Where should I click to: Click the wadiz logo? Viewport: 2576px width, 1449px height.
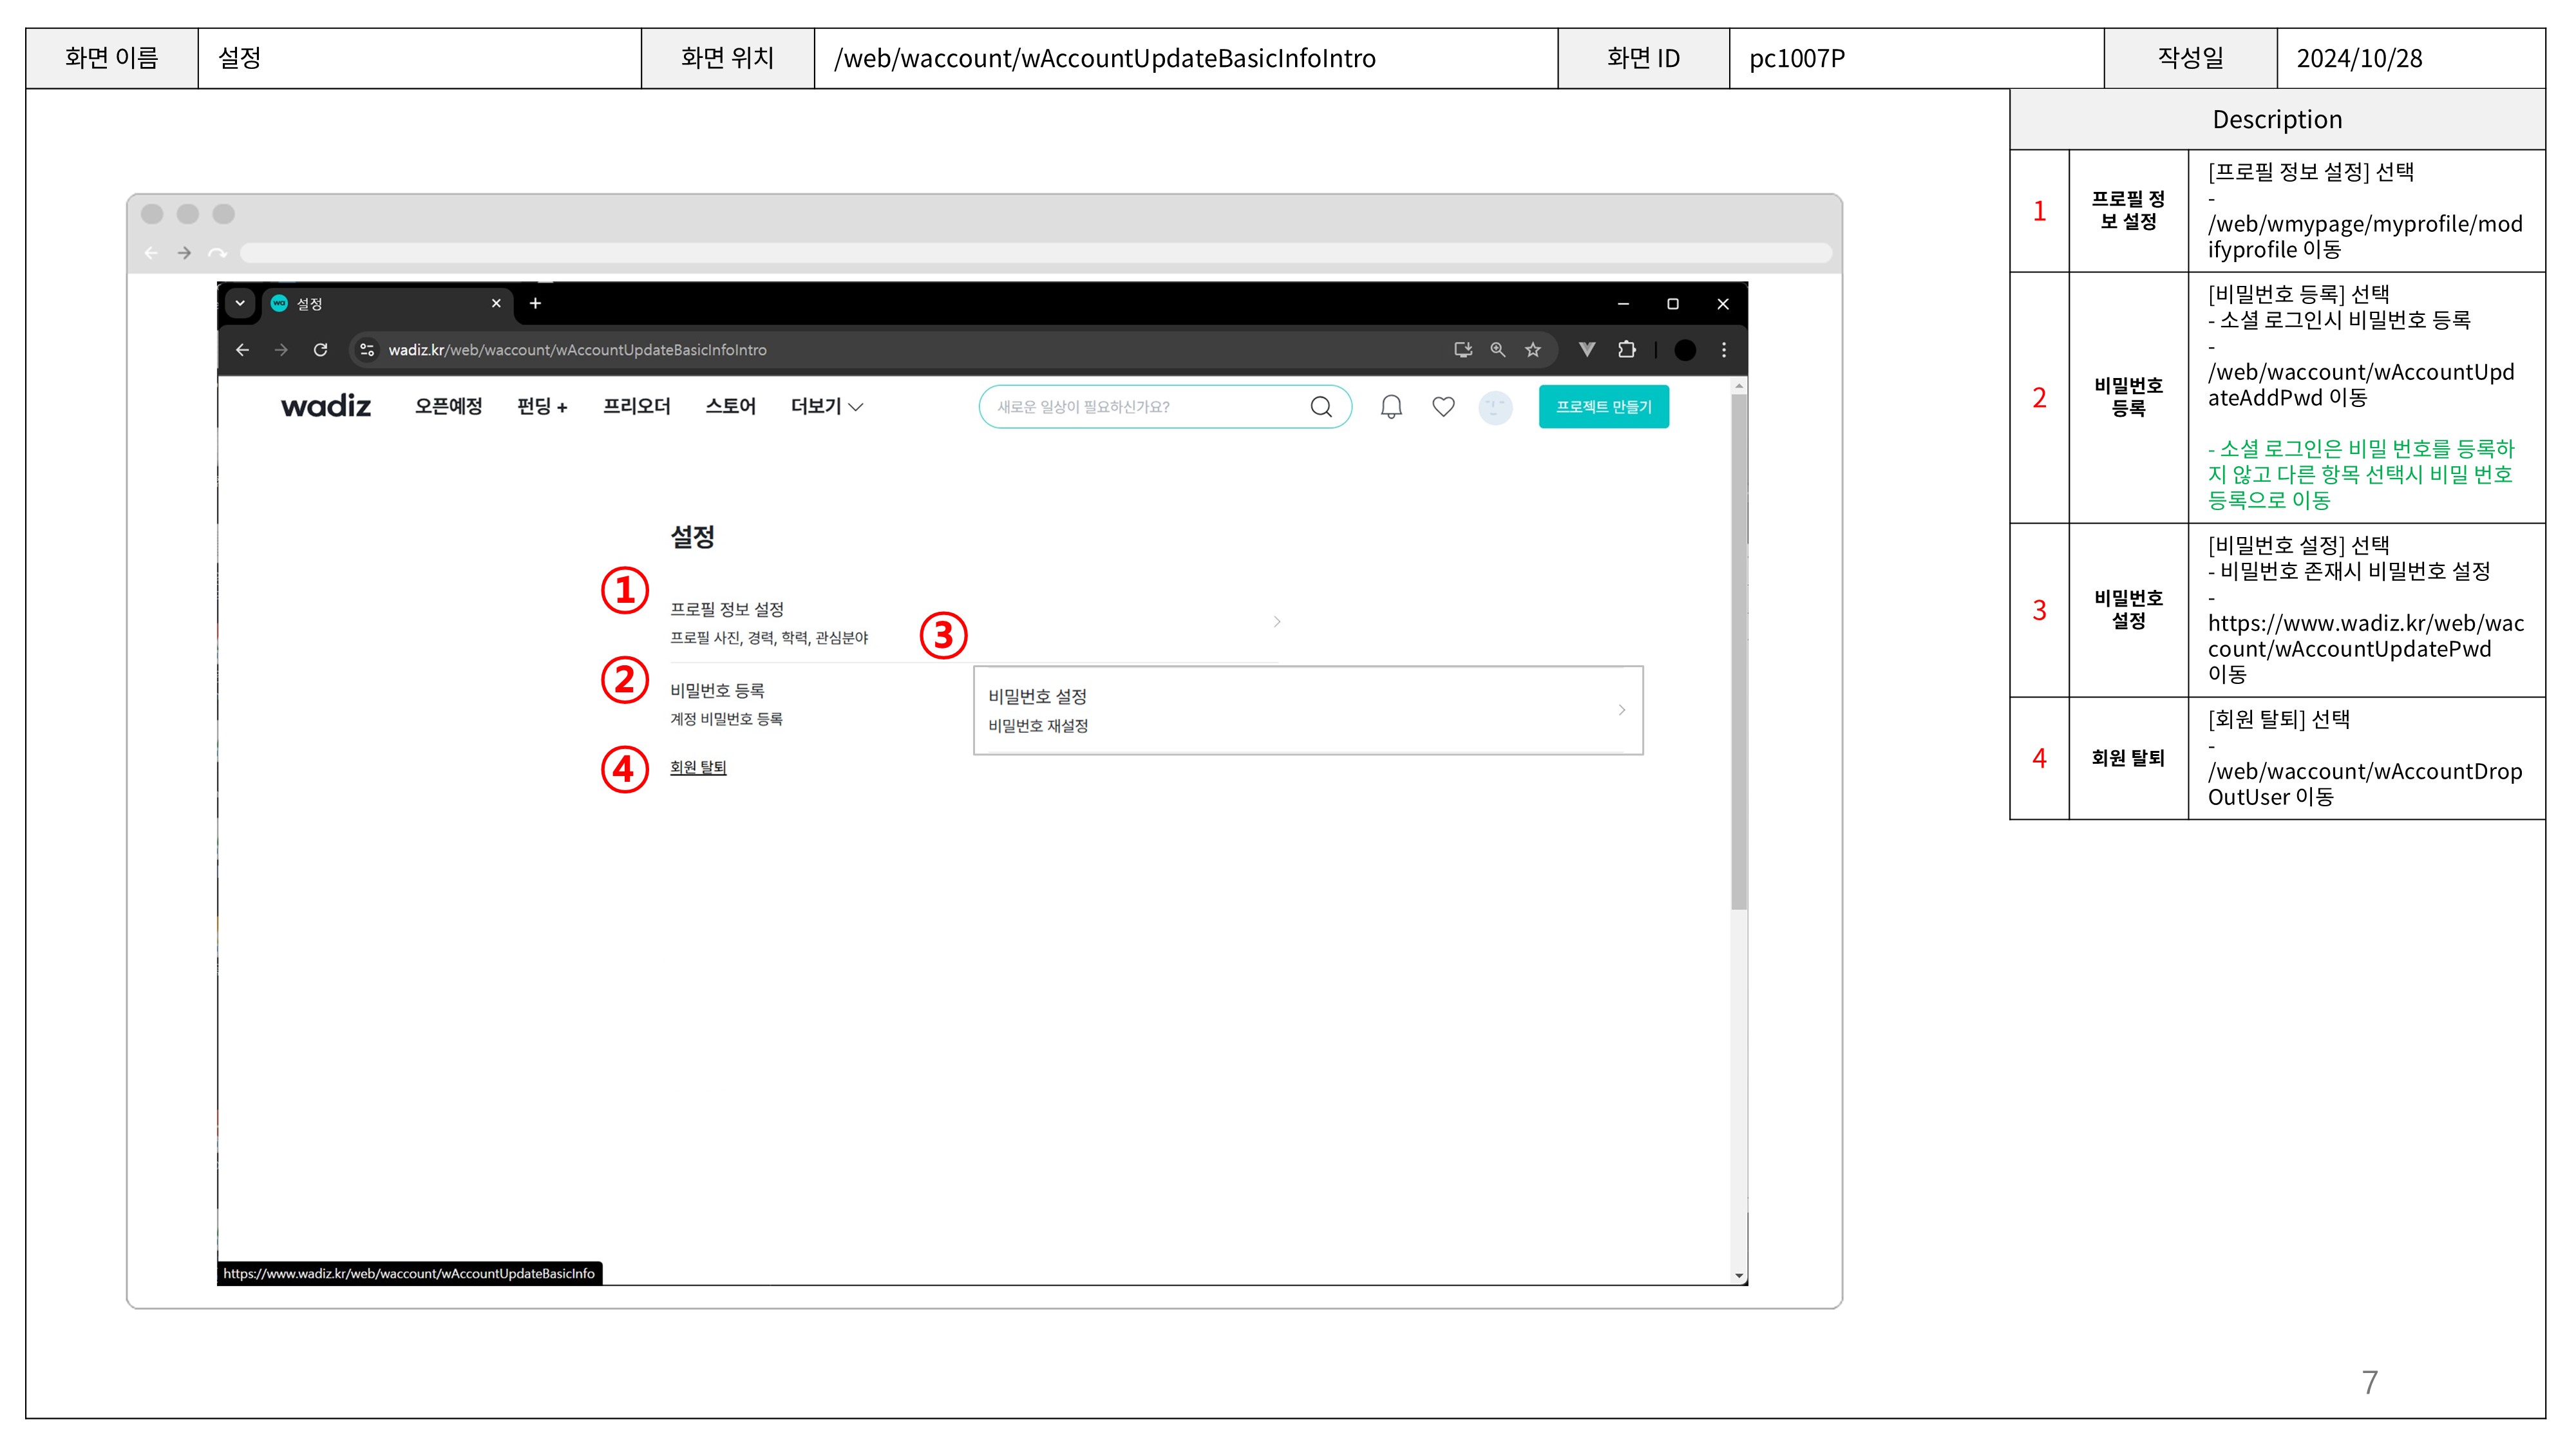click(326, 406)
